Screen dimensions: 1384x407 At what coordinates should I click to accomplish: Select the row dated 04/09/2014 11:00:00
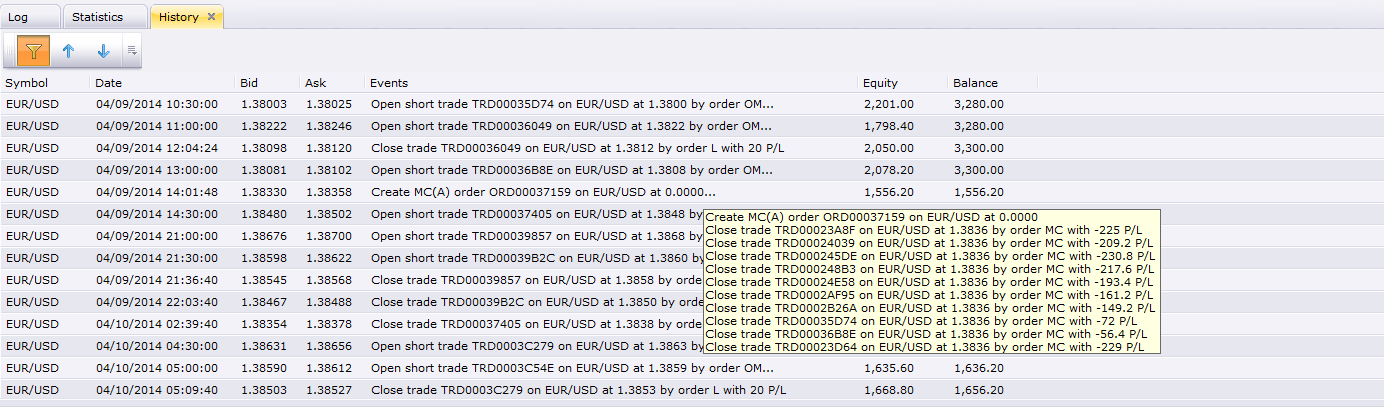click(x=692, y=126)
